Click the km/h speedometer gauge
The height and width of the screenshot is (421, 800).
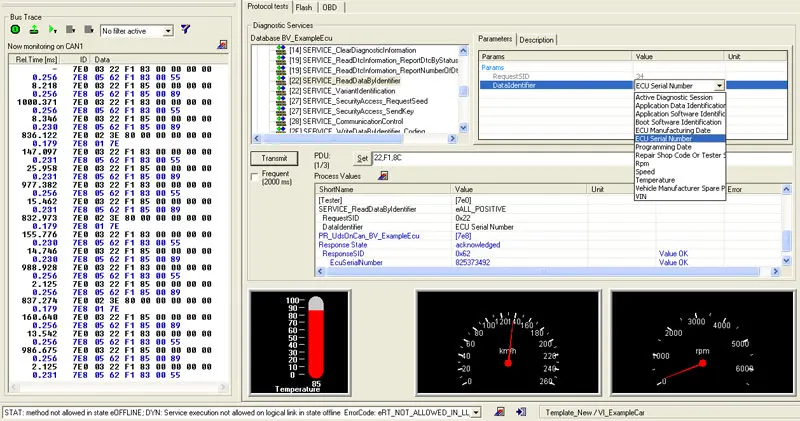(x=508, y=342)
